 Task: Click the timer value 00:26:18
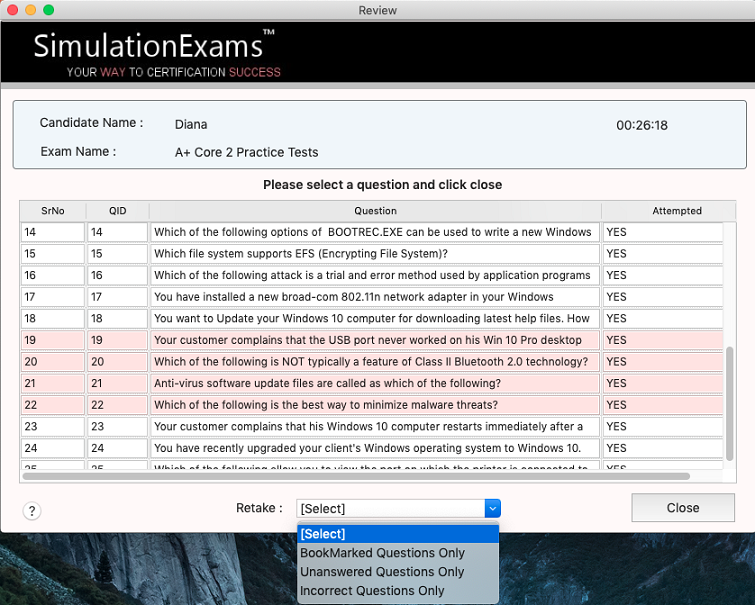coord(642,125)
